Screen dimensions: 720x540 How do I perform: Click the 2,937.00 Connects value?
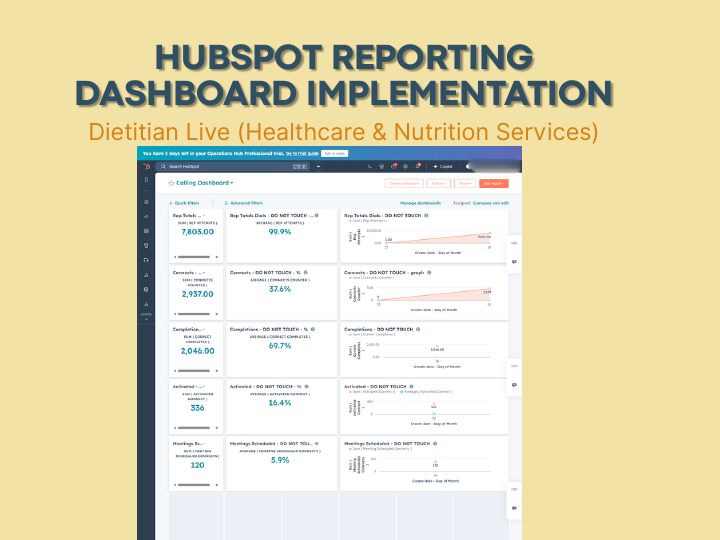197,294
